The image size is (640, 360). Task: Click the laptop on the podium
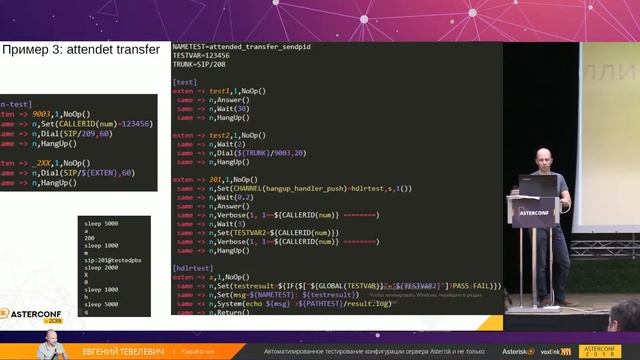point(538,185)
